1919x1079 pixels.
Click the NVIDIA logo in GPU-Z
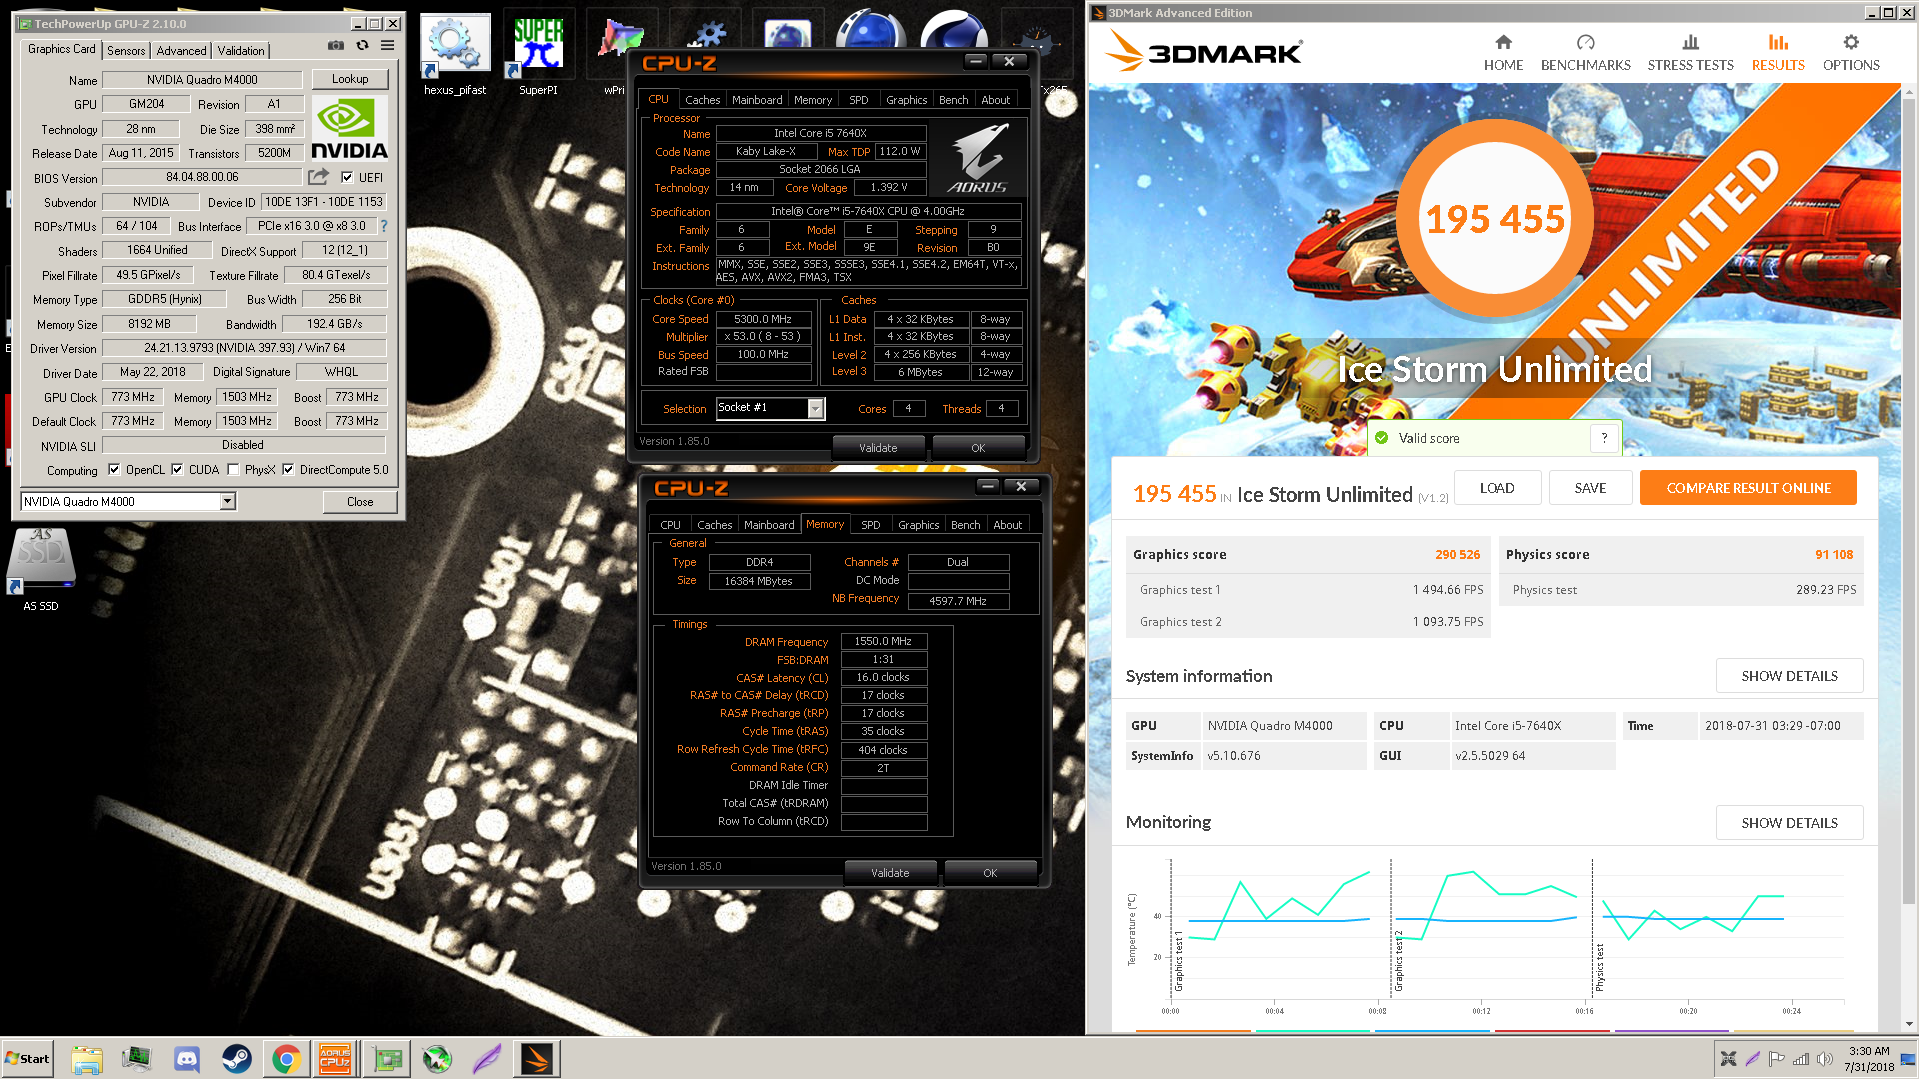349,127
